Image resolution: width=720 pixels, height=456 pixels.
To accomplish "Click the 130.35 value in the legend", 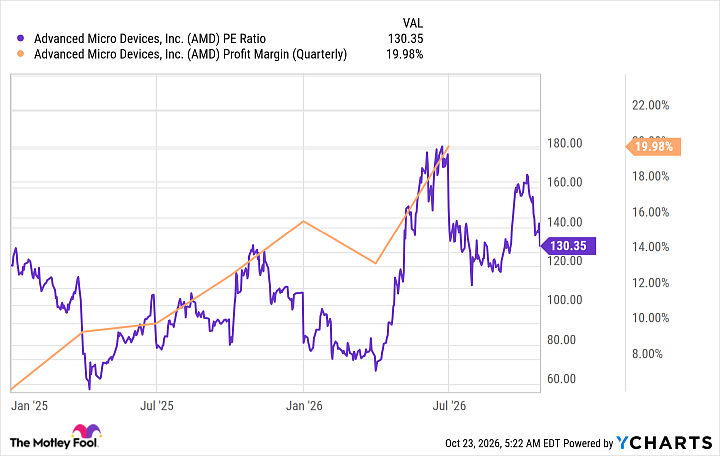I will pyautogui.click(x=405, y=39).
